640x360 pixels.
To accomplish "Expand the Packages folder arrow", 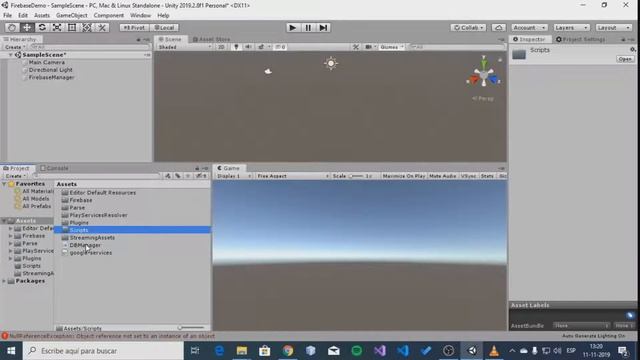I will pos(4,281).
